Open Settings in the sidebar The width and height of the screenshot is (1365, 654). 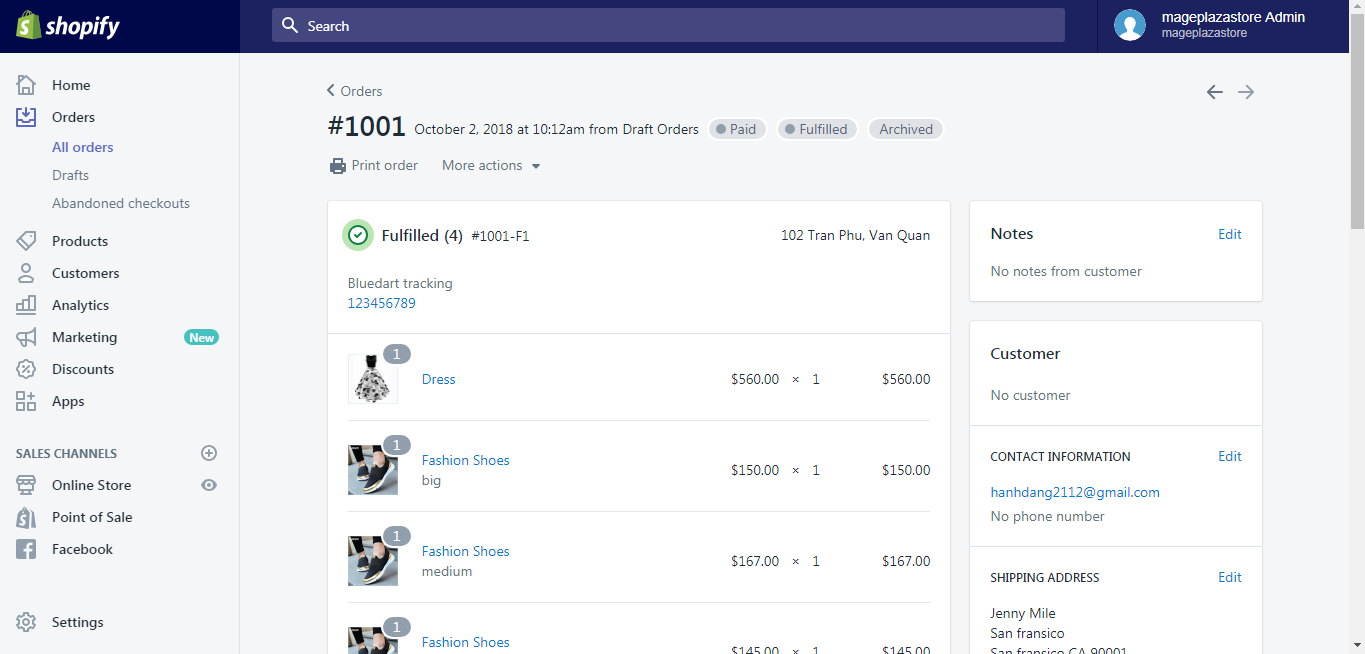77,622
